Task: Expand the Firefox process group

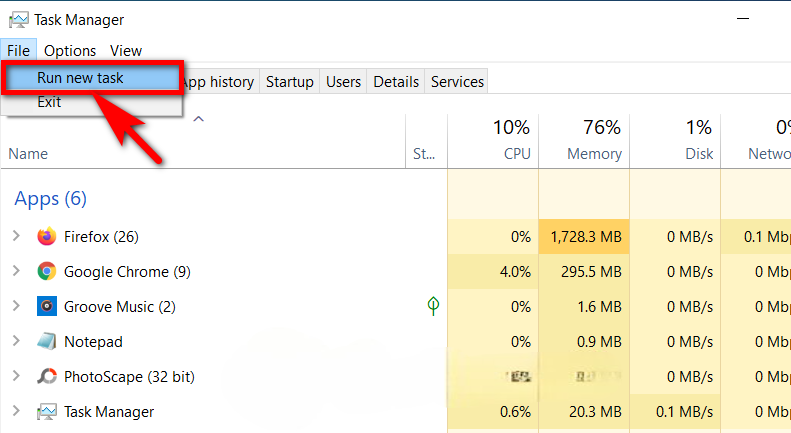Action: (x=16, y=236)
